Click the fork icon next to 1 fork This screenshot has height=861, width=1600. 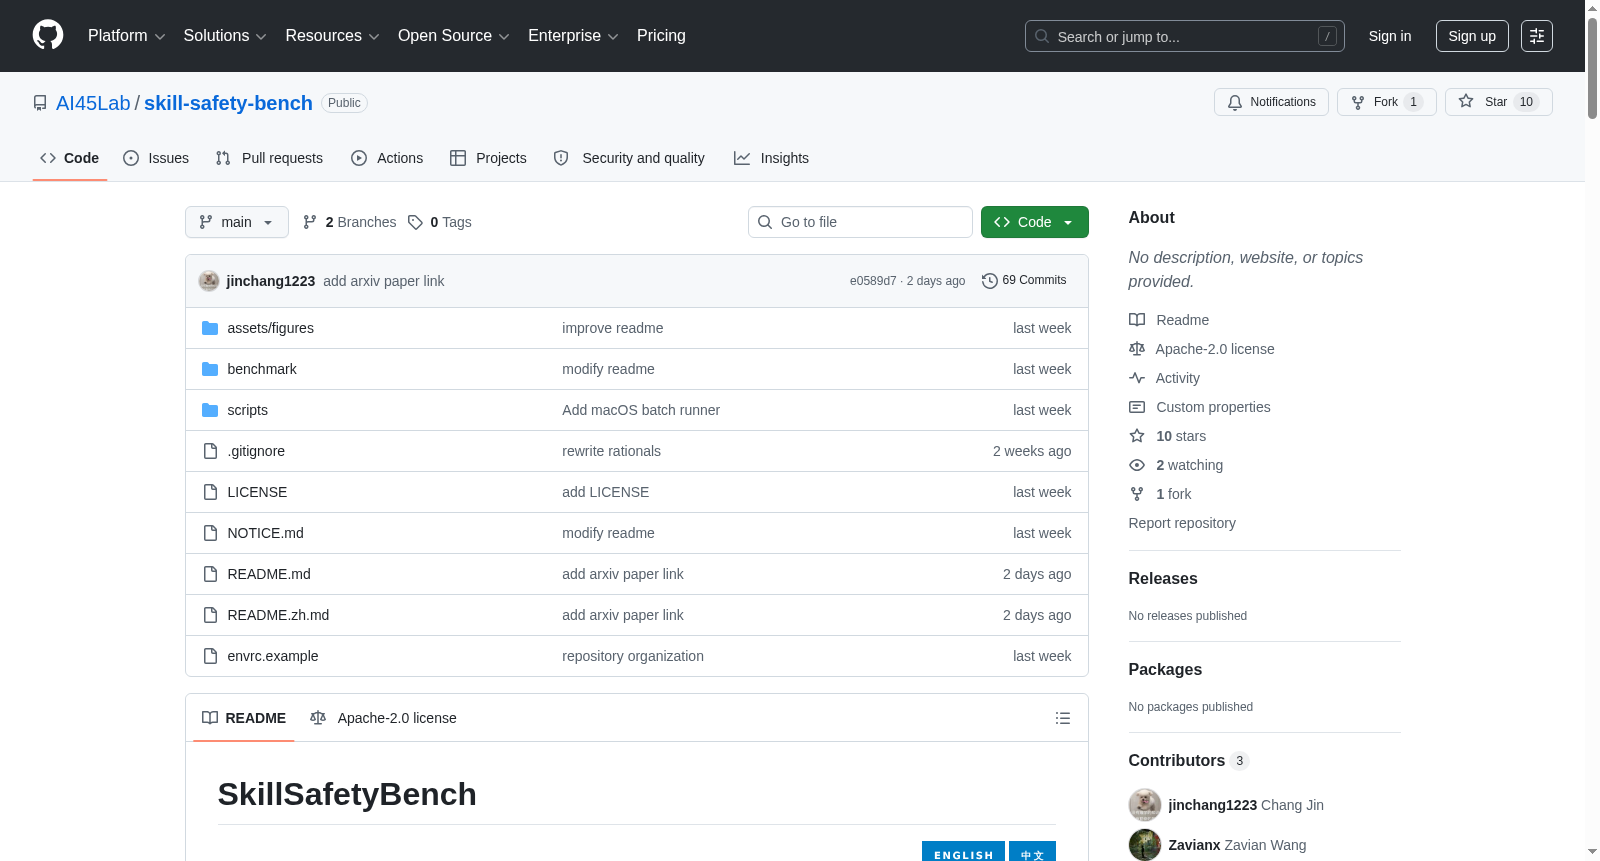coord(1137,494)
